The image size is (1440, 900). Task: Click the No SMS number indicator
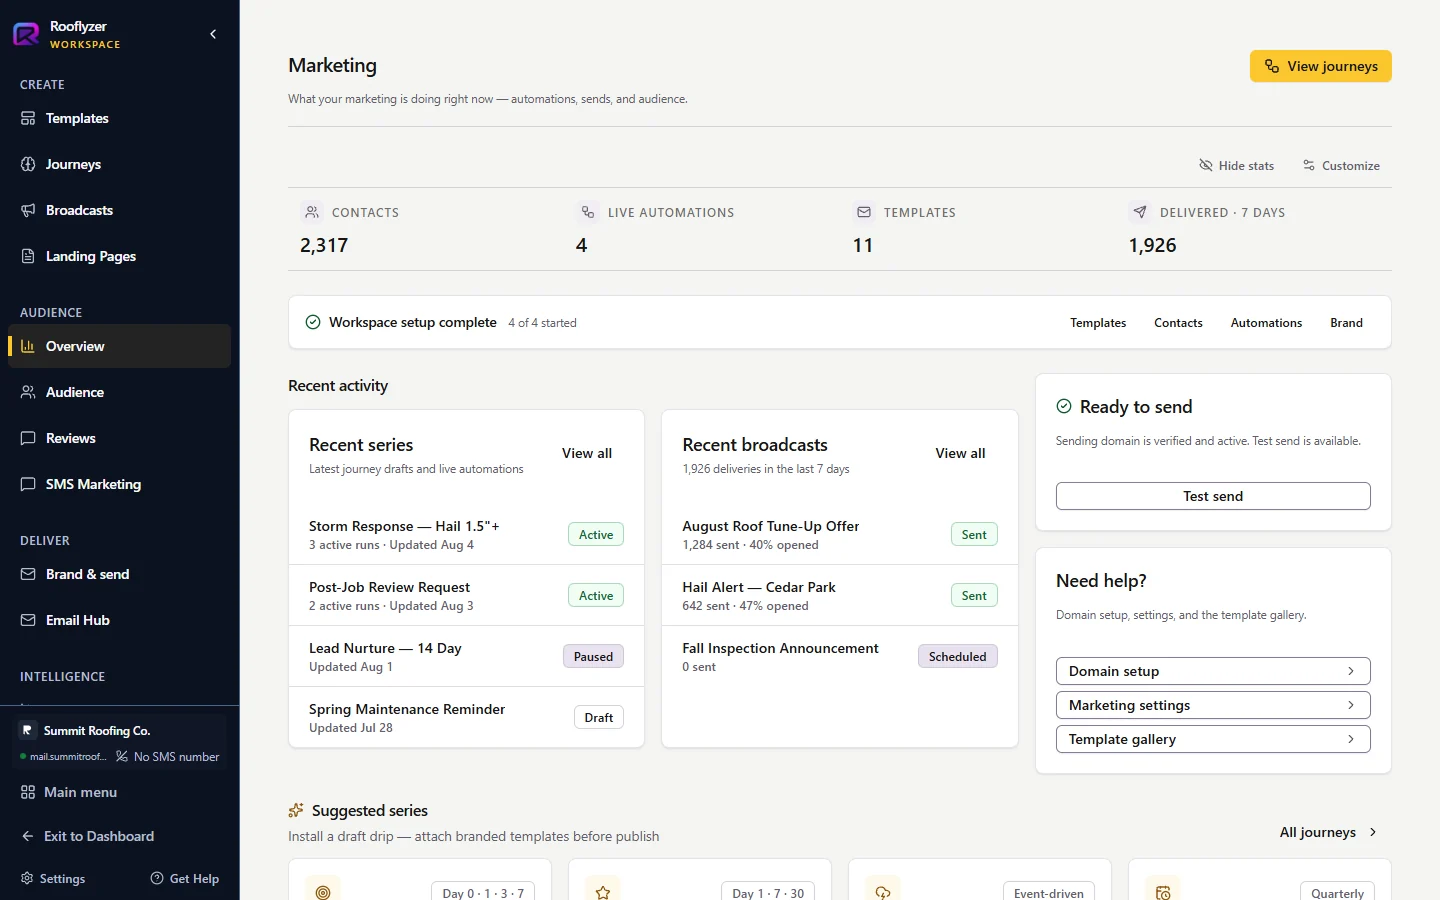coord(167,757)
